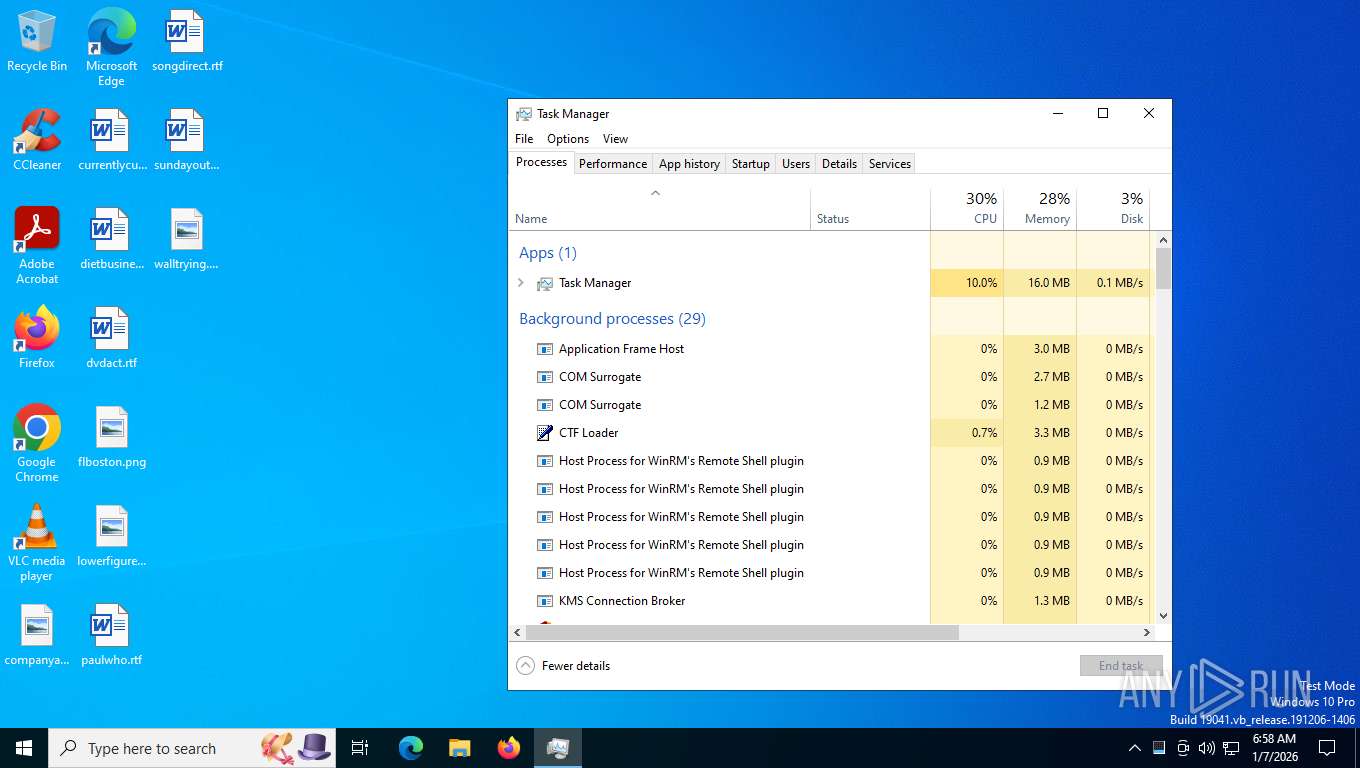Open File Explorer from the taskbar
The image size is (1360, 768).
point(460,748)
